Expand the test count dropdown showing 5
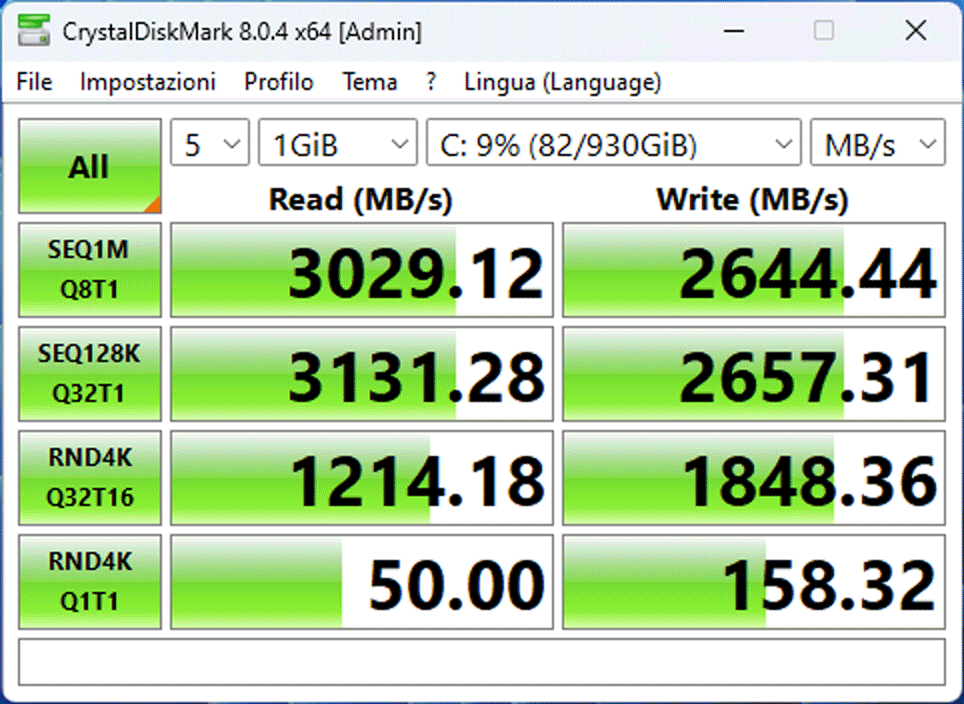 (x=210, y=143)
